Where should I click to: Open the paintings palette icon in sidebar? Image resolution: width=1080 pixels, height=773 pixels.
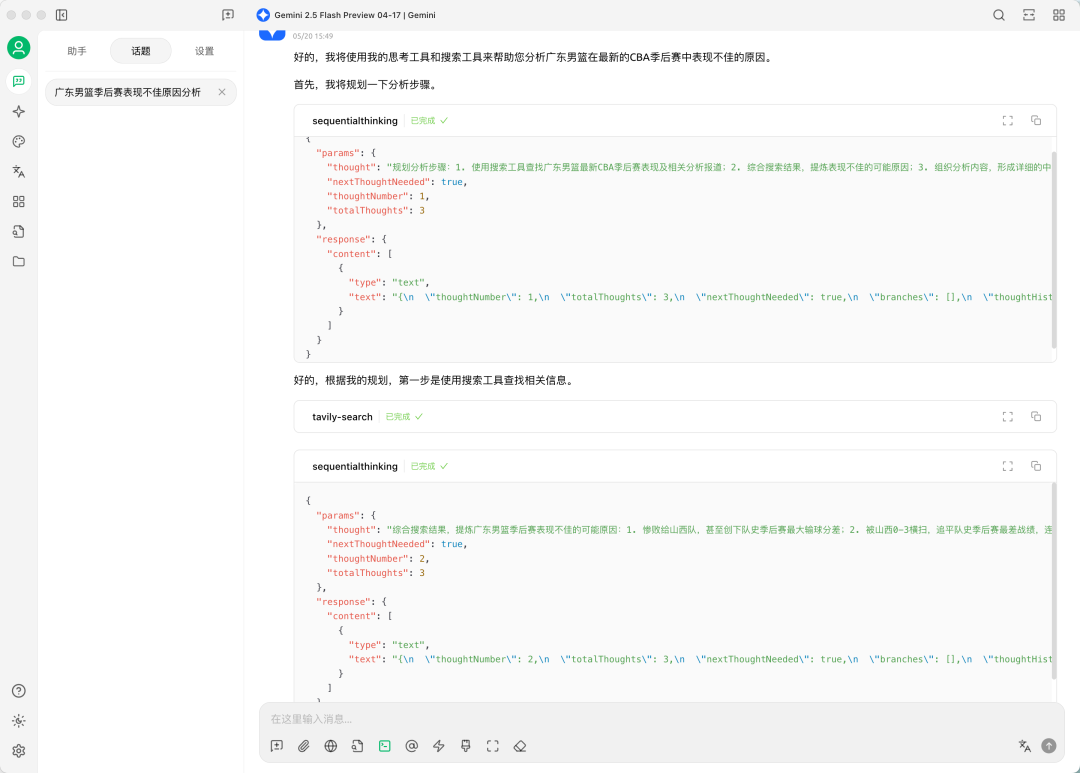(18, 142)
